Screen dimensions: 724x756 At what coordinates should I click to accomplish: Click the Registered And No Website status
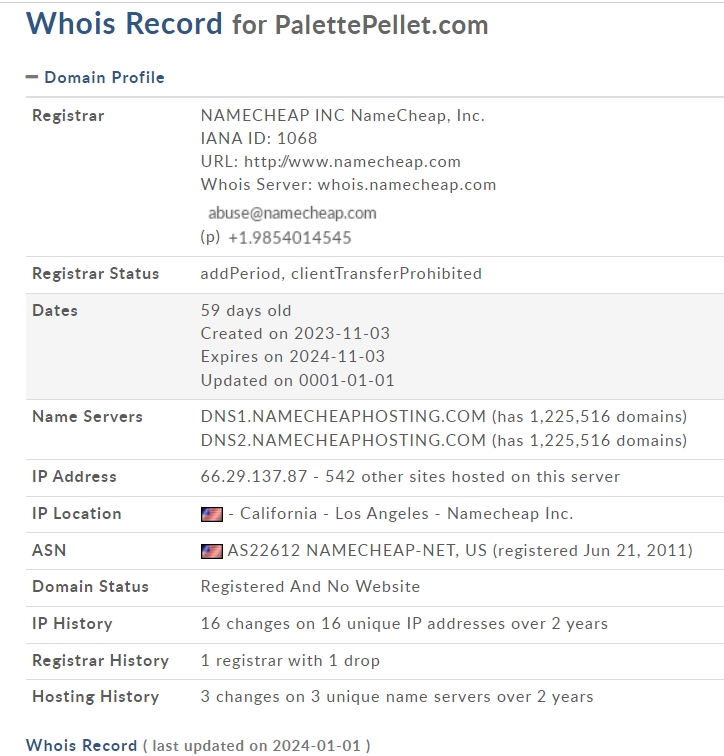click(310, 587)
